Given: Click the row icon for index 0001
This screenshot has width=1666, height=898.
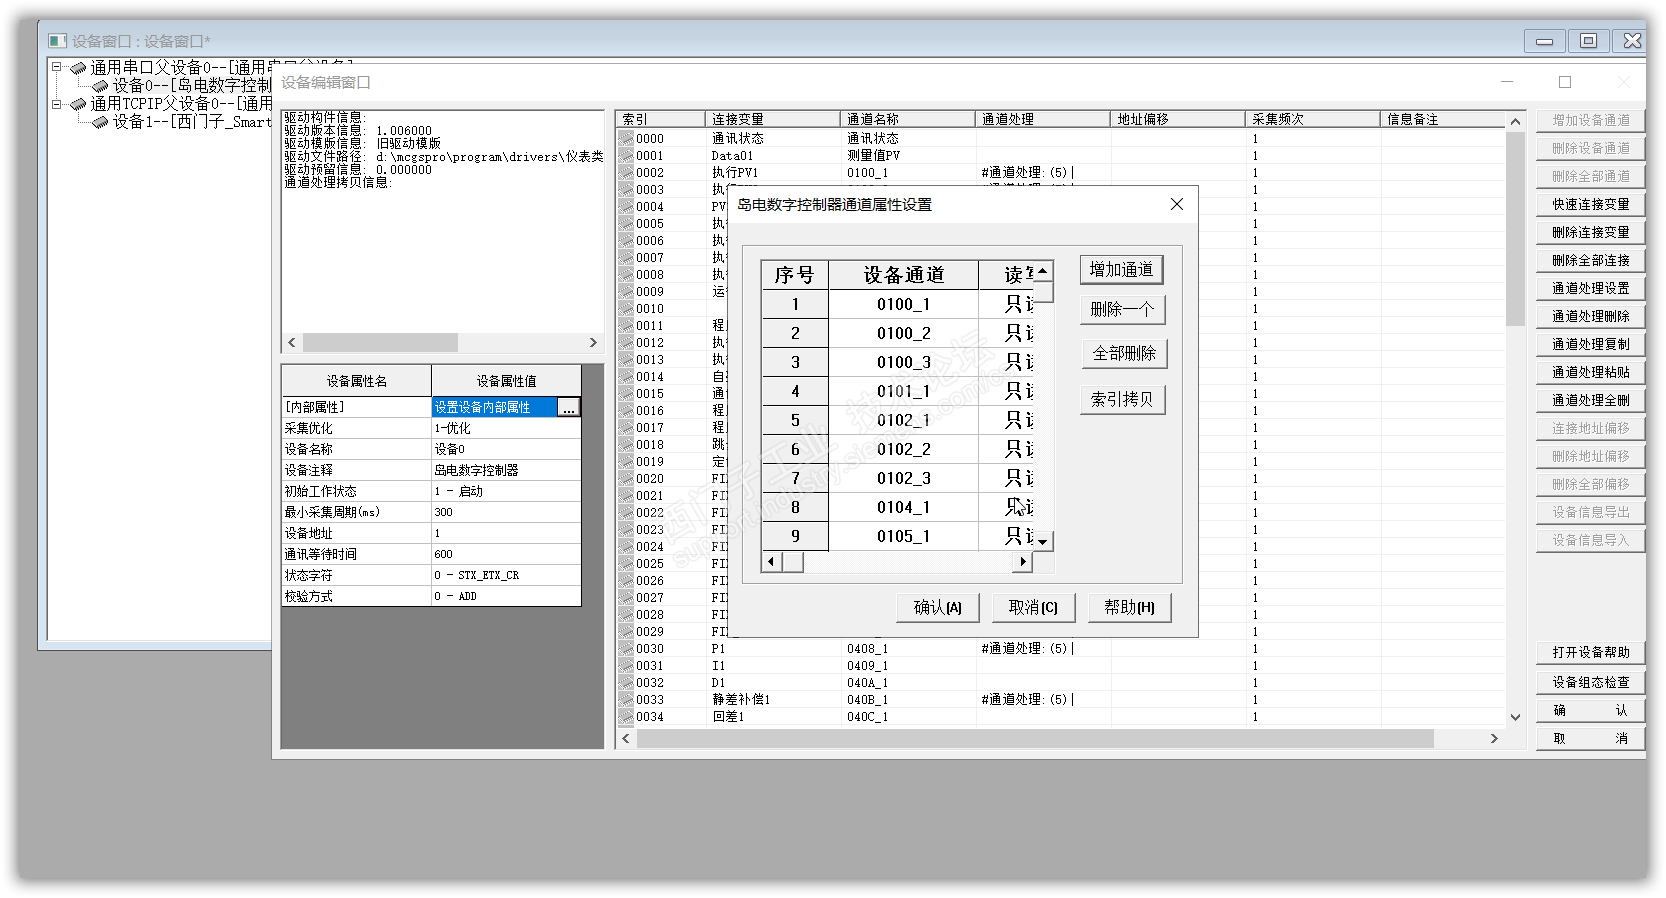Looking at the screenshot, I should click(x=626, y=155).
